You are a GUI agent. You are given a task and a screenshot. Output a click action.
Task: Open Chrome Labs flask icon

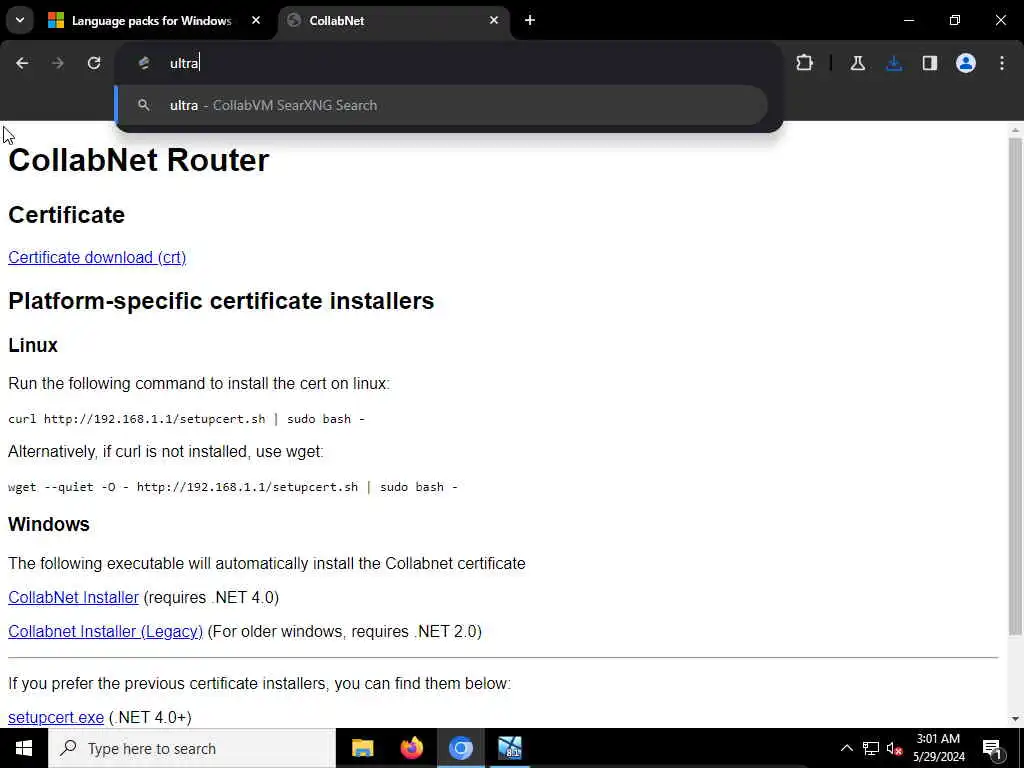pos(857,63)
